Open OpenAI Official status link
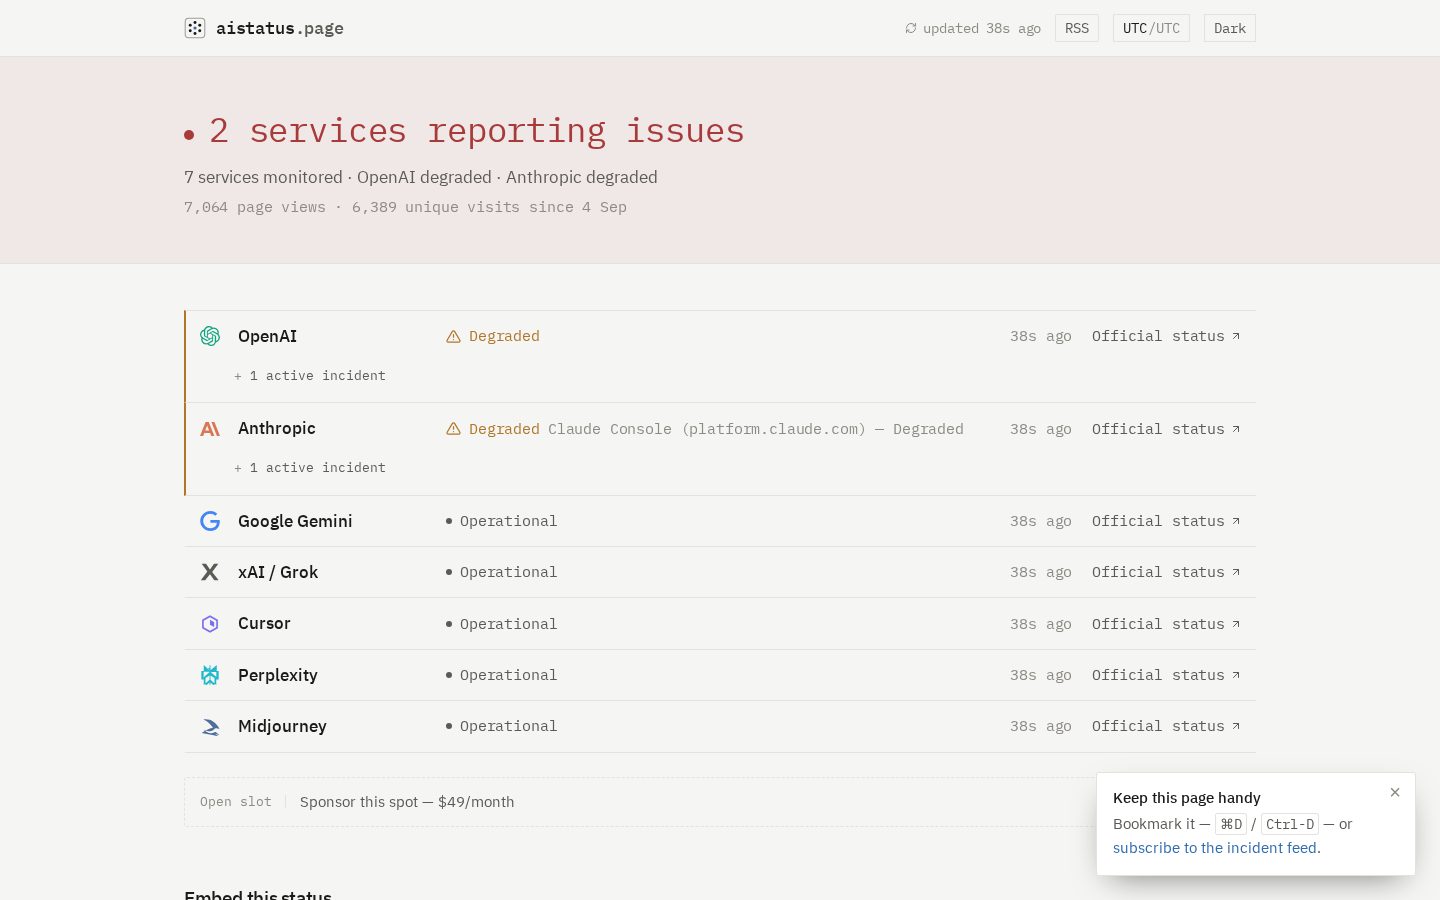This screenshot has height=900, width=1440. 1166,336
